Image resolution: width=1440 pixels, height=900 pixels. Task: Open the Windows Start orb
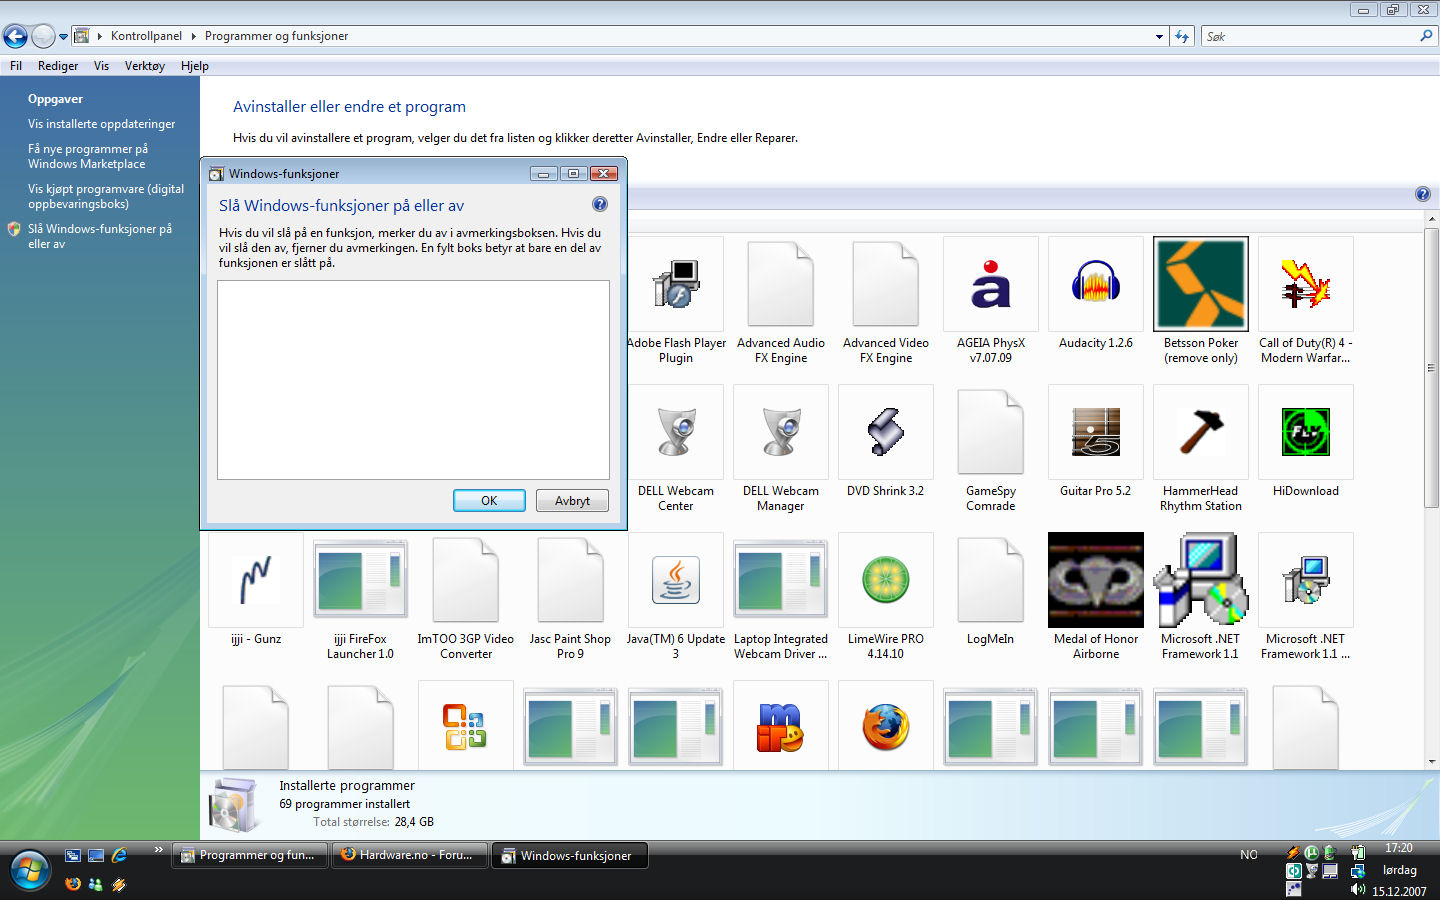(29, 870)
